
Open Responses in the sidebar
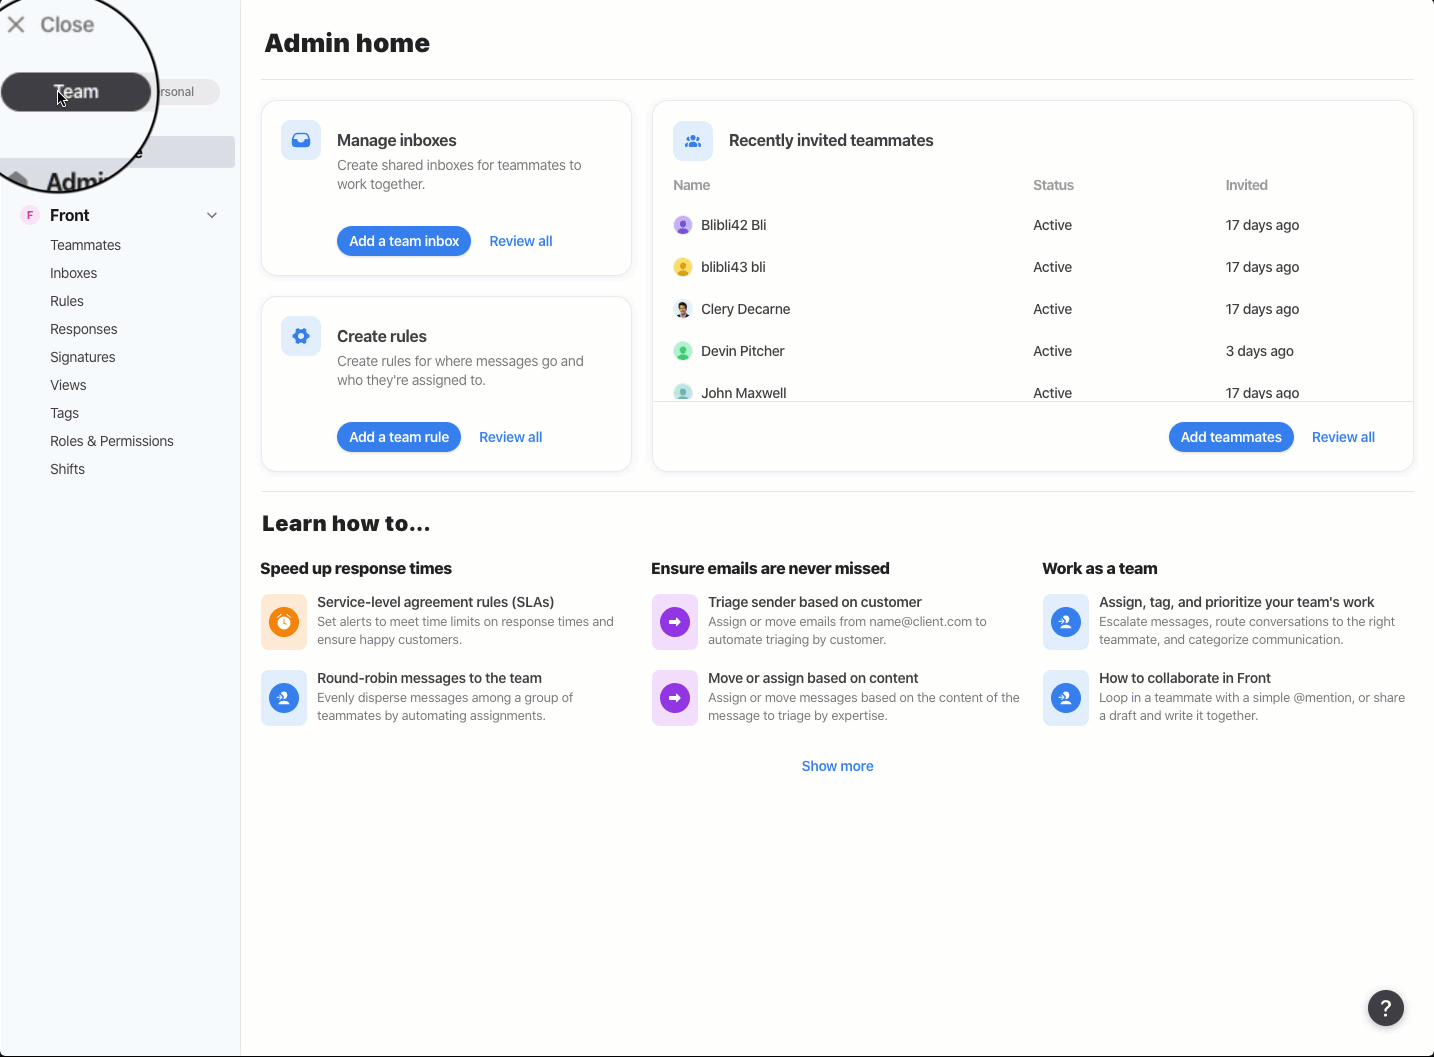click(84, 329)
